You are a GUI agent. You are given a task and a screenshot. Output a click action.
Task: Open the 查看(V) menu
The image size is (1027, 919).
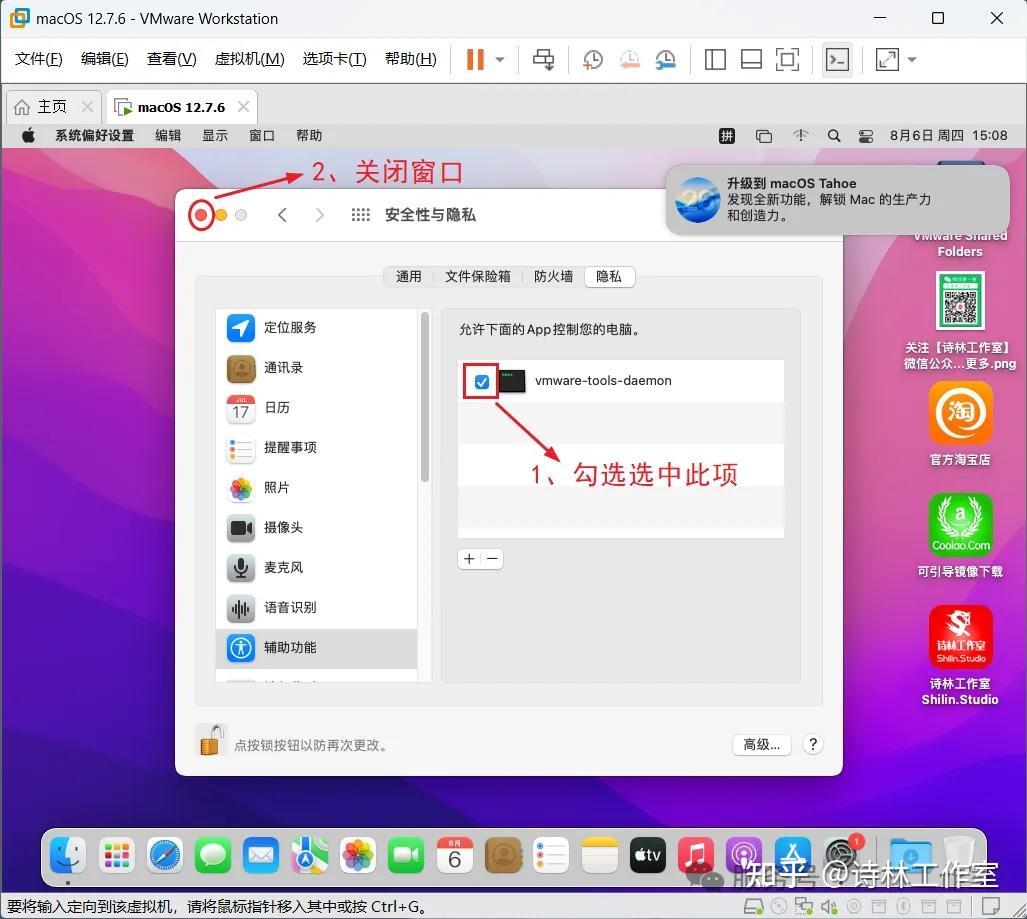(x=172, y=59)
